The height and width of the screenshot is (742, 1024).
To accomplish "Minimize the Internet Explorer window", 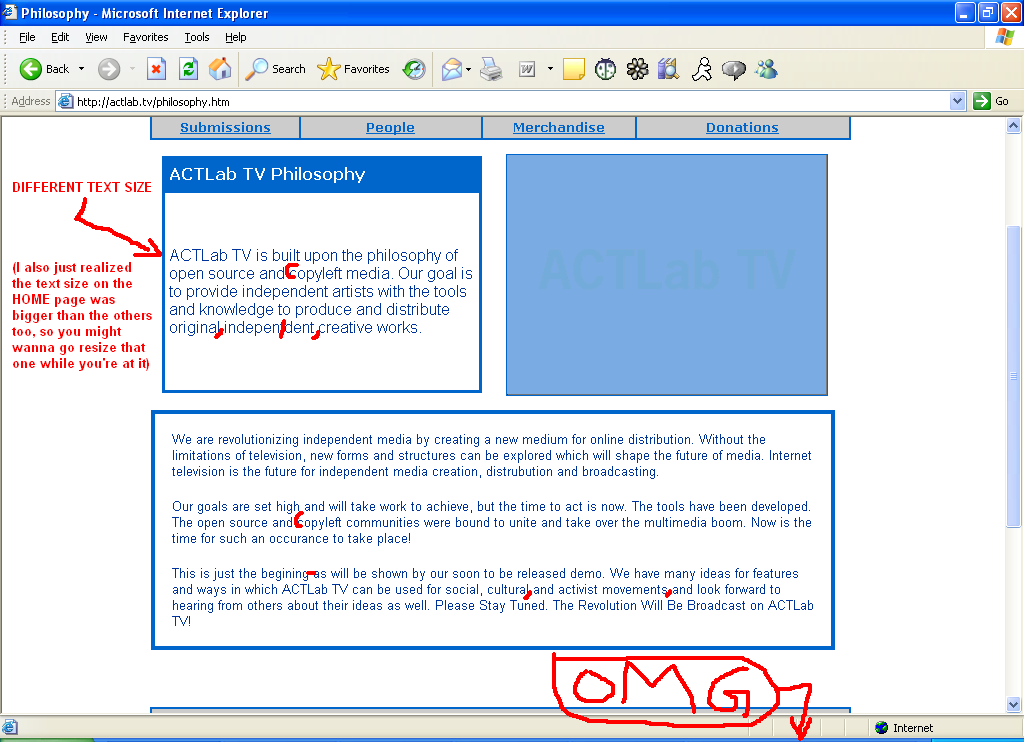I will pyautogui.click(x=965, y=12).
